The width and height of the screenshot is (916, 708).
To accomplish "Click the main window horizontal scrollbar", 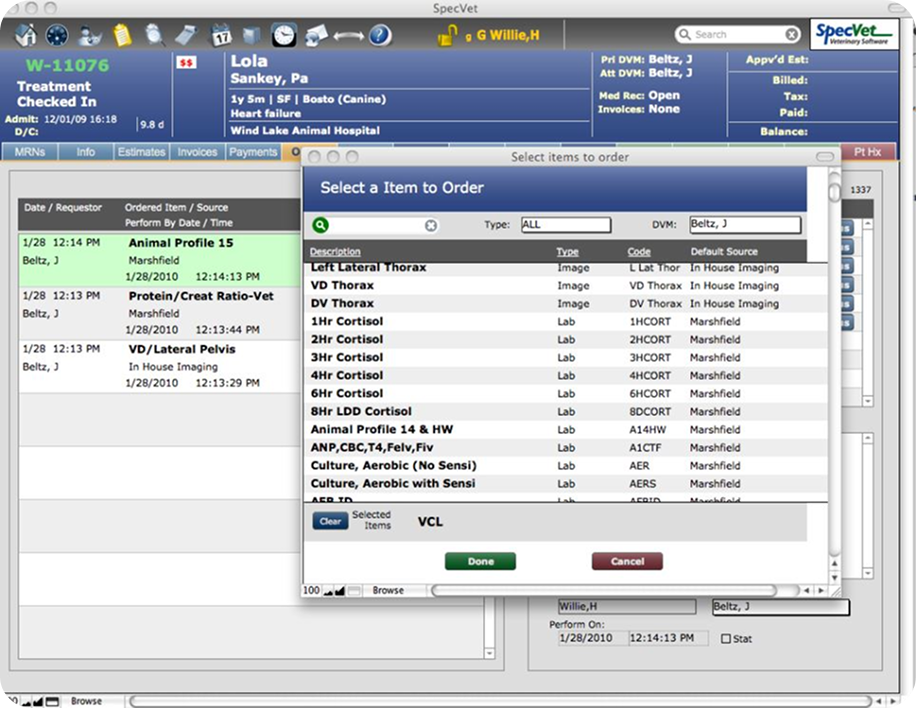I will 499,701.
